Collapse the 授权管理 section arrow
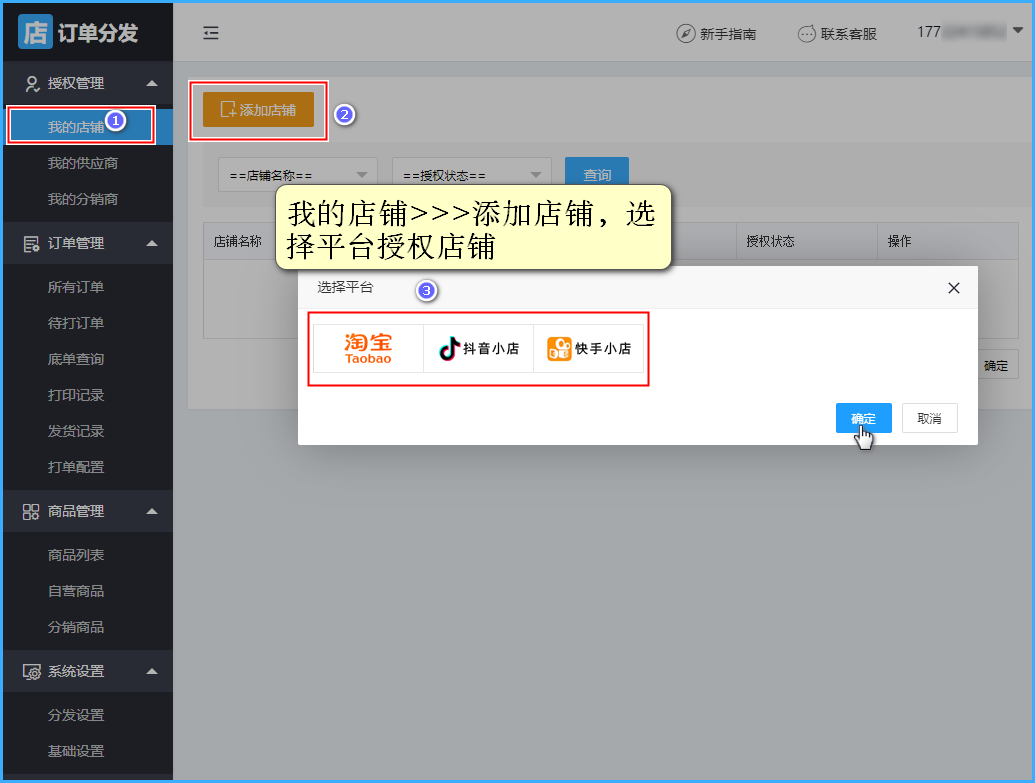The width and height of the screenshot is (1035, 783). [152, 83]
